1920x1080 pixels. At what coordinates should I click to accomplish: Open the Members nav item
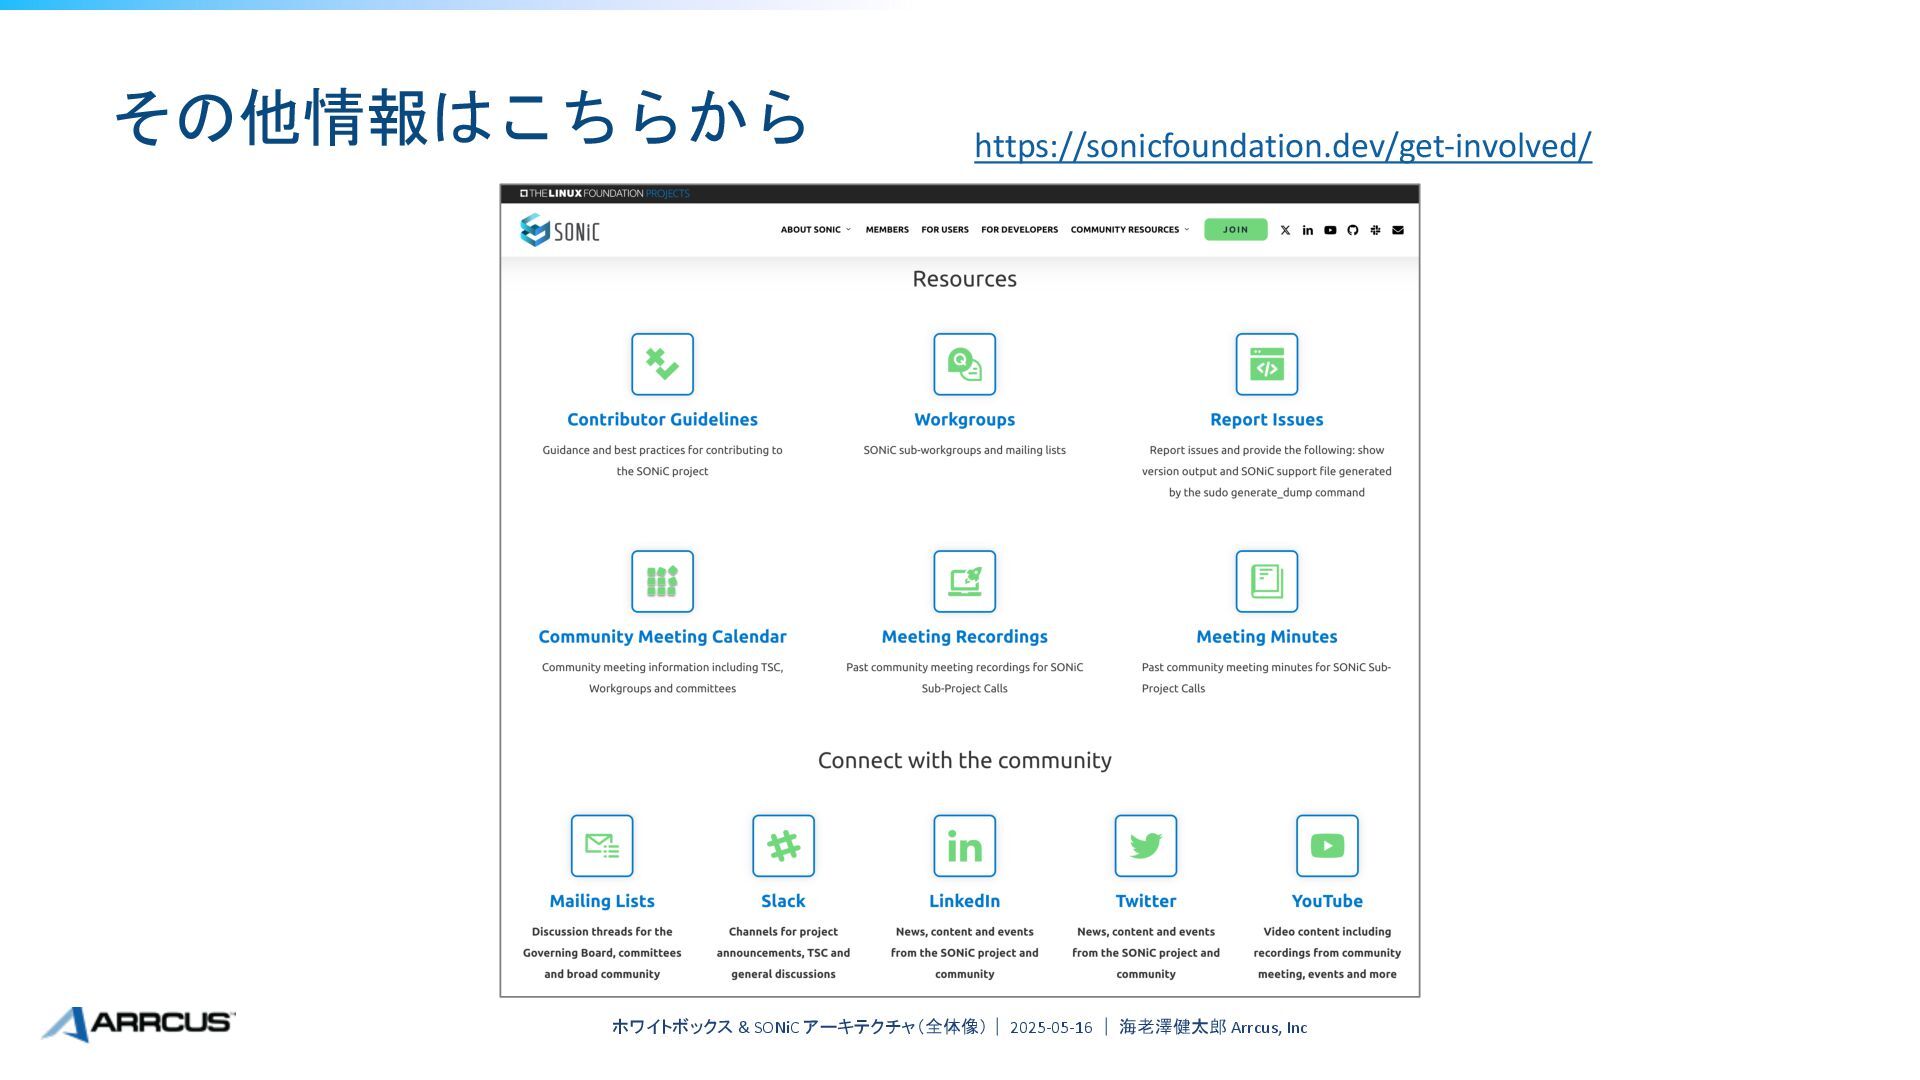887,230
